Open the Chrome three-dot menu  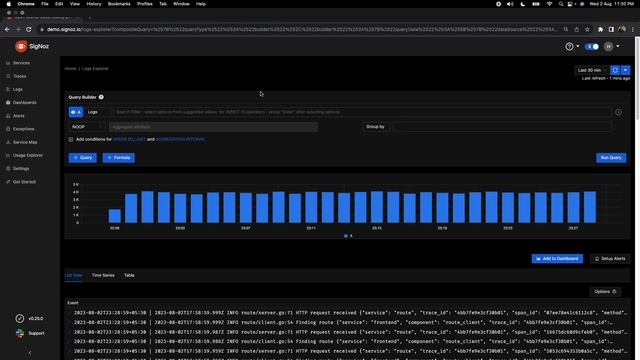pyautogui.click(x=633, y=29)
